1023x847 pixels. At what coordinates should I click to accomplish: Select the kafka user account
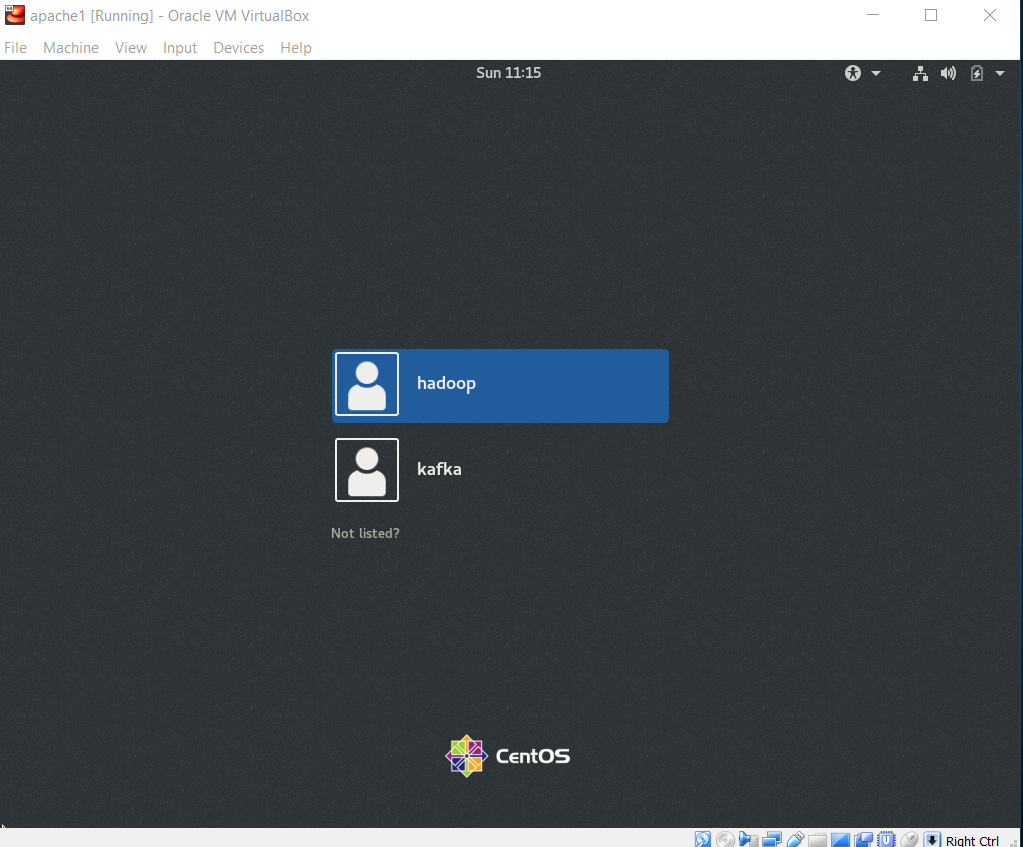tap(500, 470)
